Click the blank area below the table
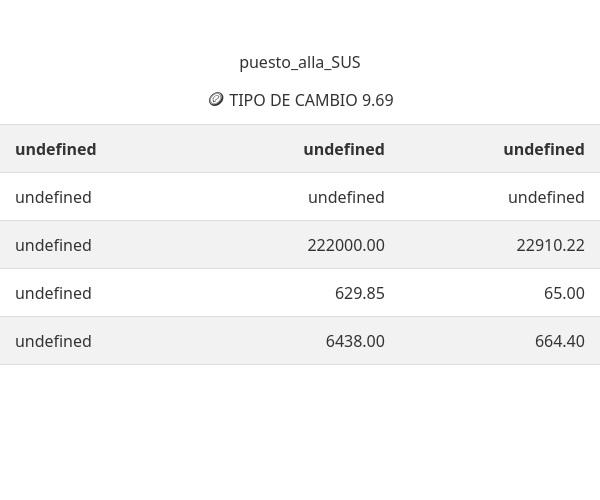The image size is (600, 500). coord(300,432)
